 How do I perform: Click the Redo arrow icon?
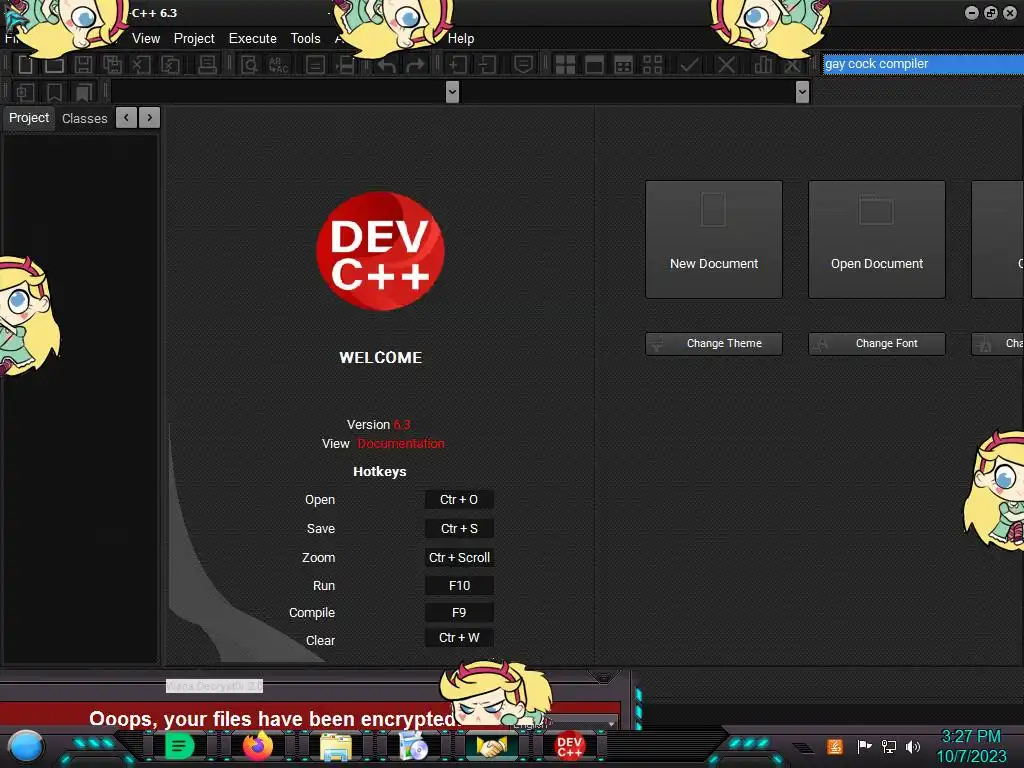pyautogui.click(x=415, y=65)
